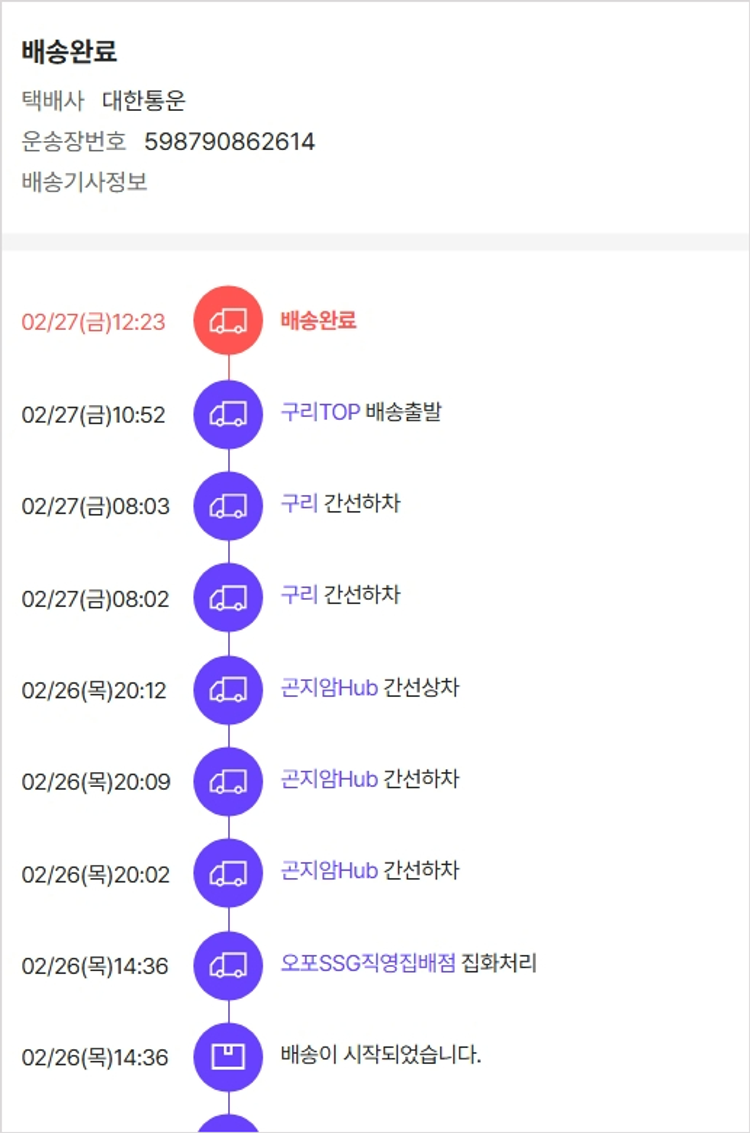750x1133 pixels.
Task: Click the red delivery-complete truck icon
Action: 228,320
